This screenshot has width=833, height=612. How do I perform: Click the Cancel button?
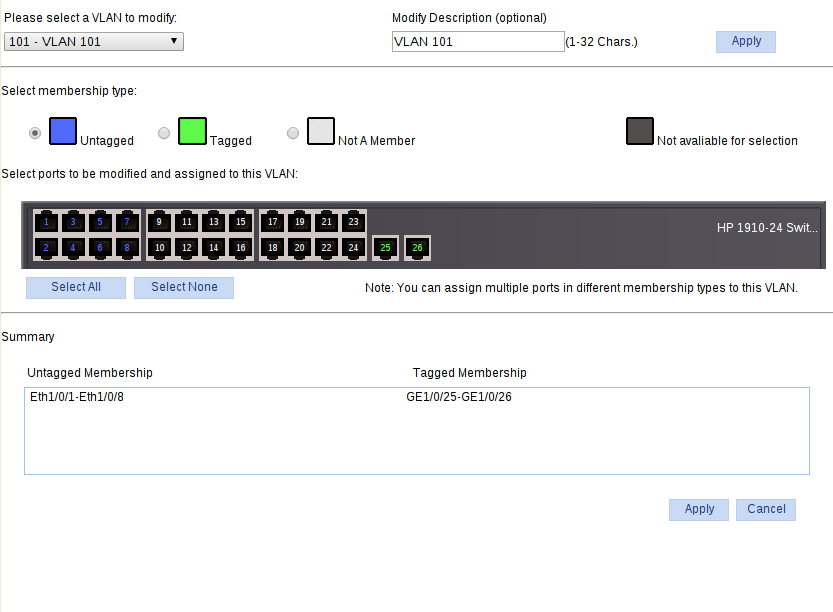[766, 509]
